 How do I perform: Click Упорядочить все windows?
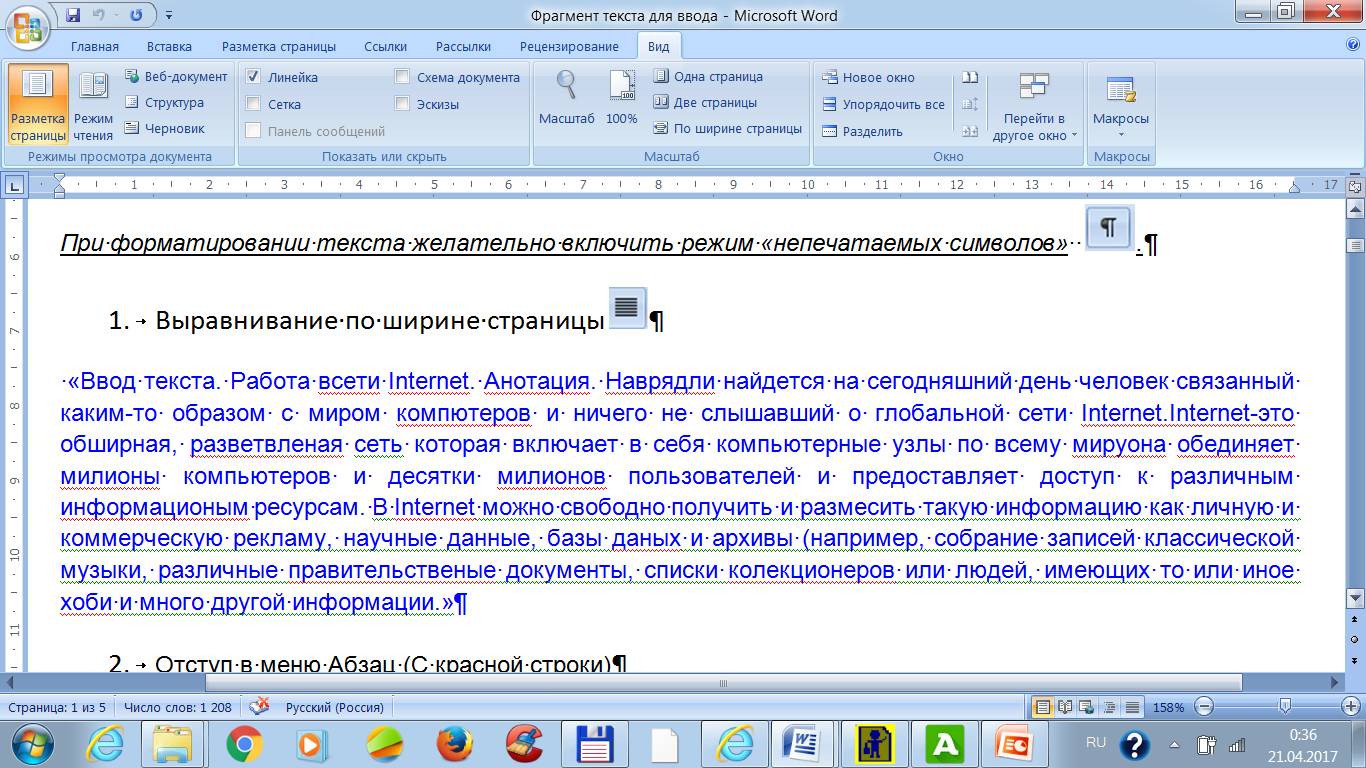pos(883,104)
